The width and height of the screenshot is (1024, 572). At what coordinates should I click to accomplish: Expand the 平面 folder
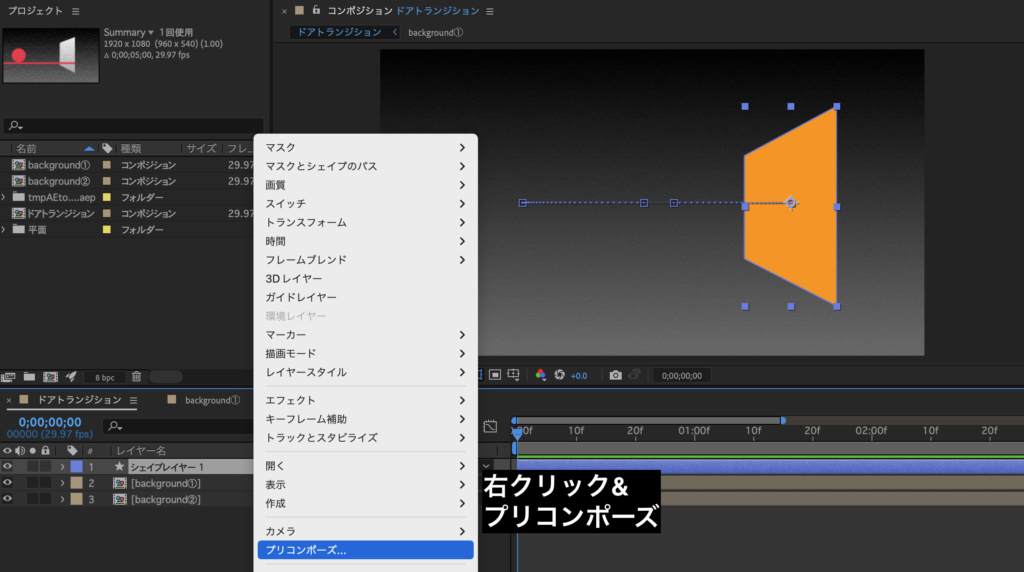coord(4,229)
